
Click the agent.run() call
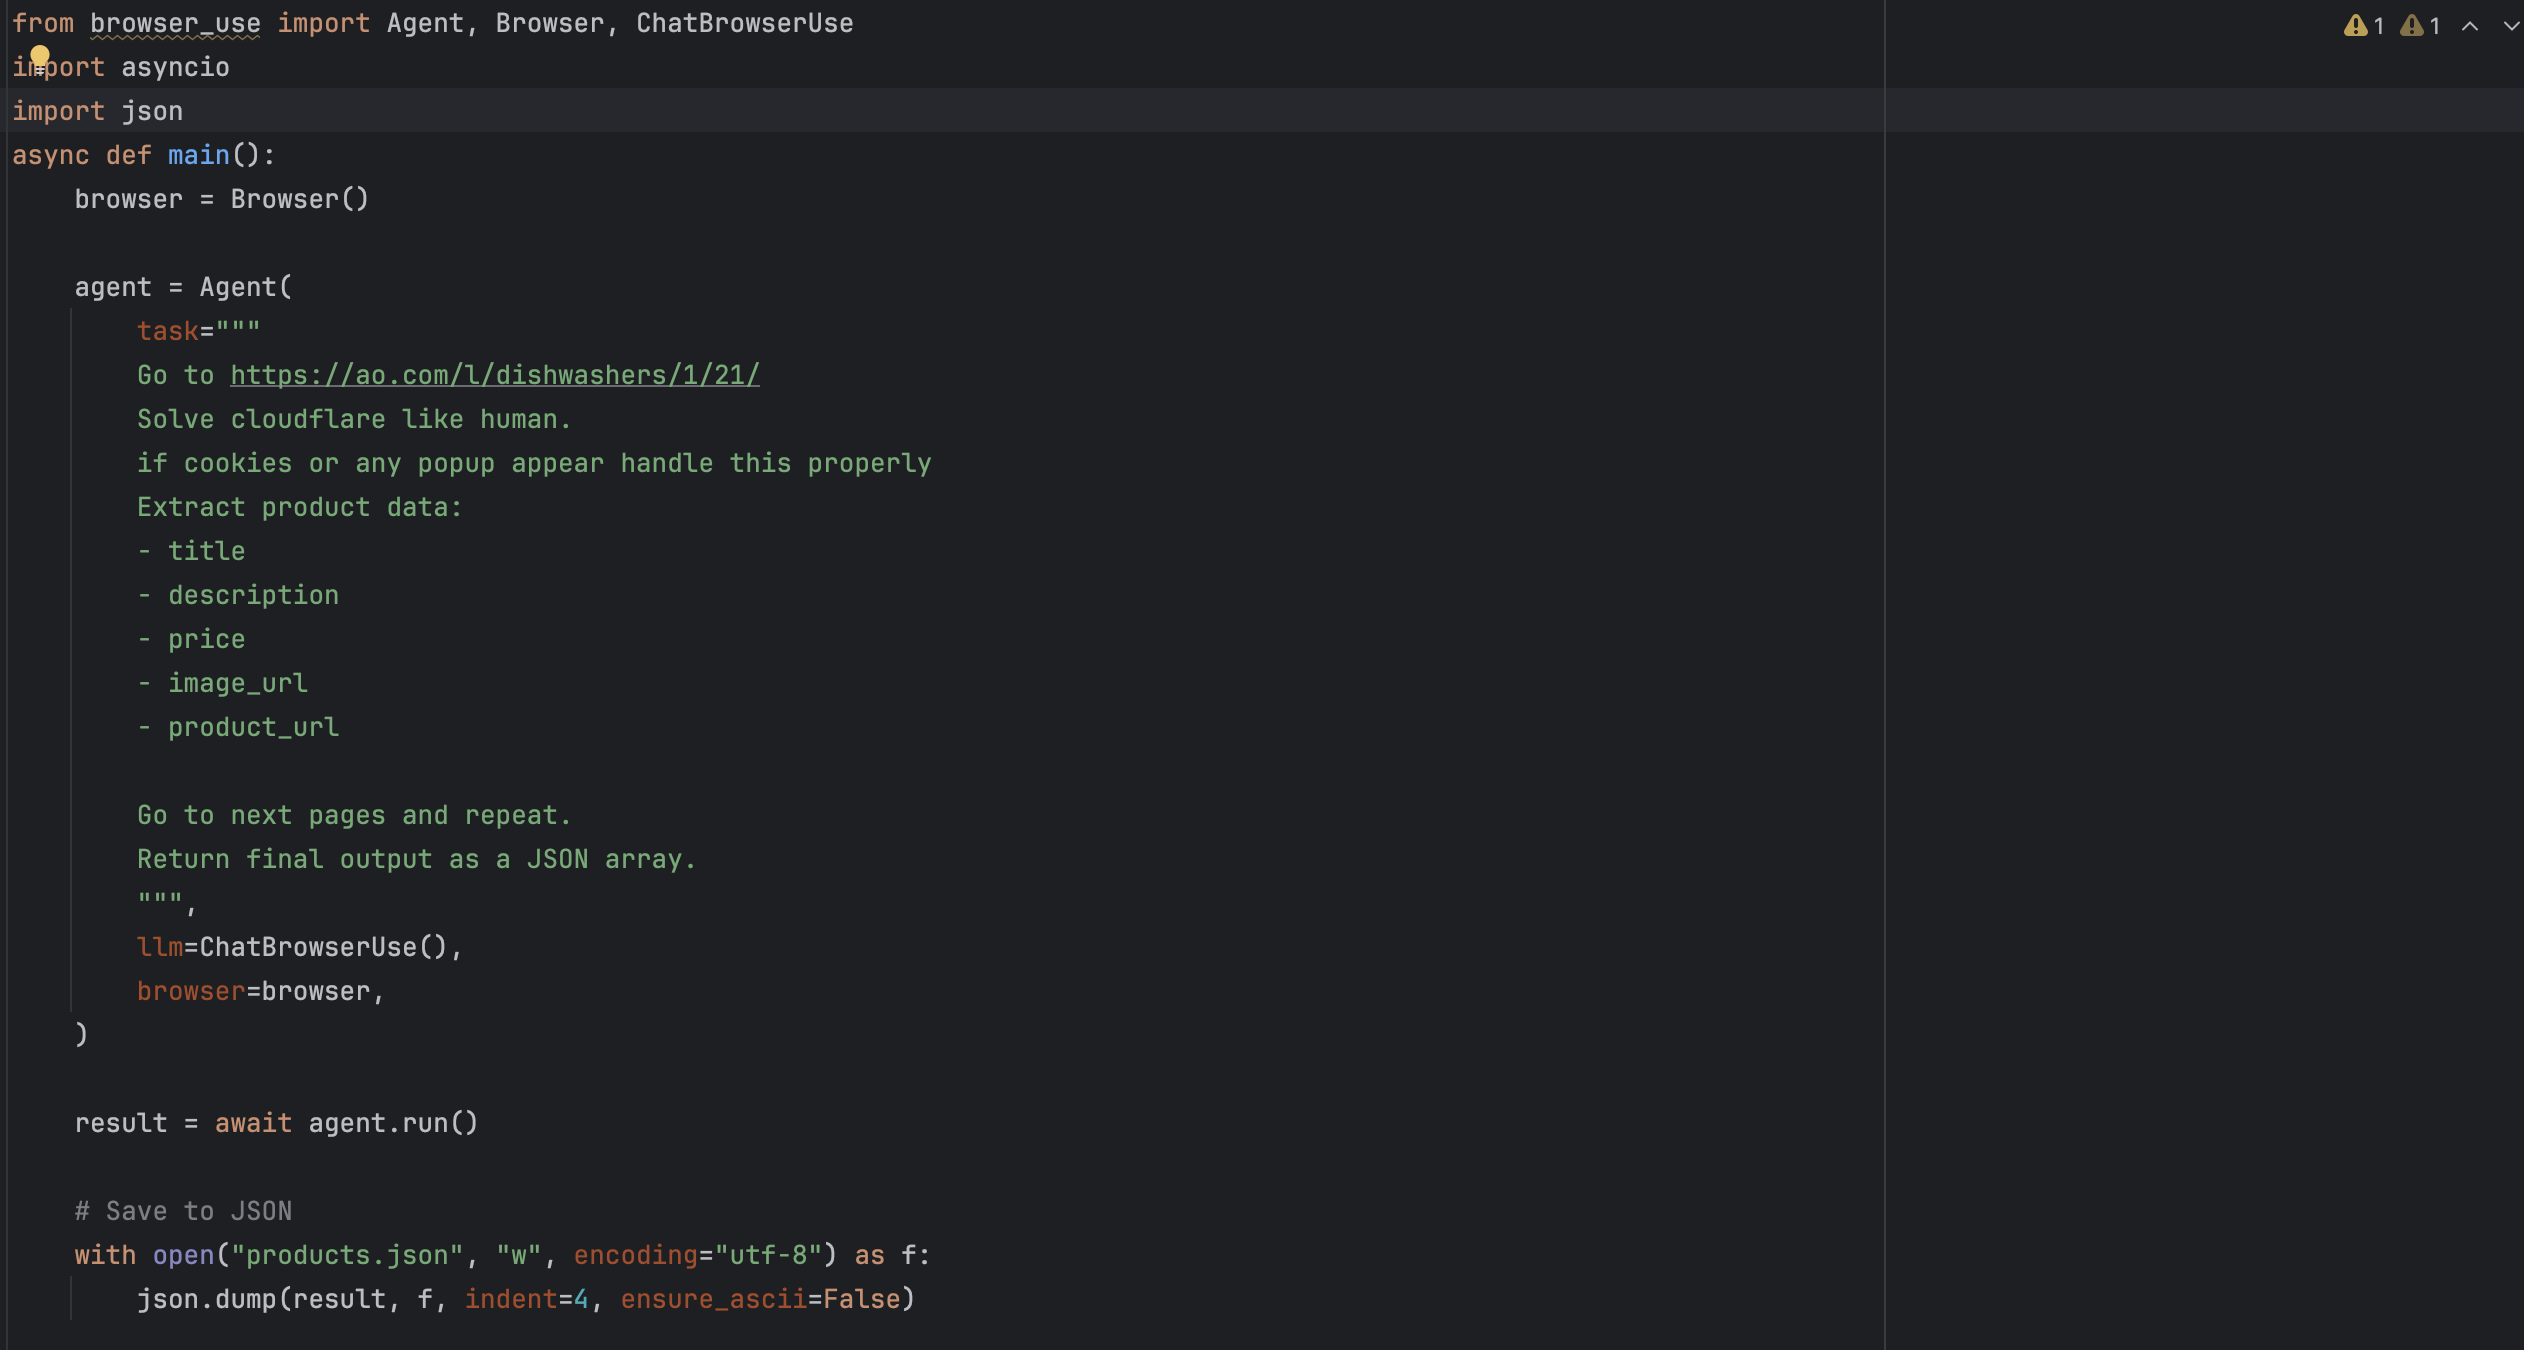(392, 1123)
